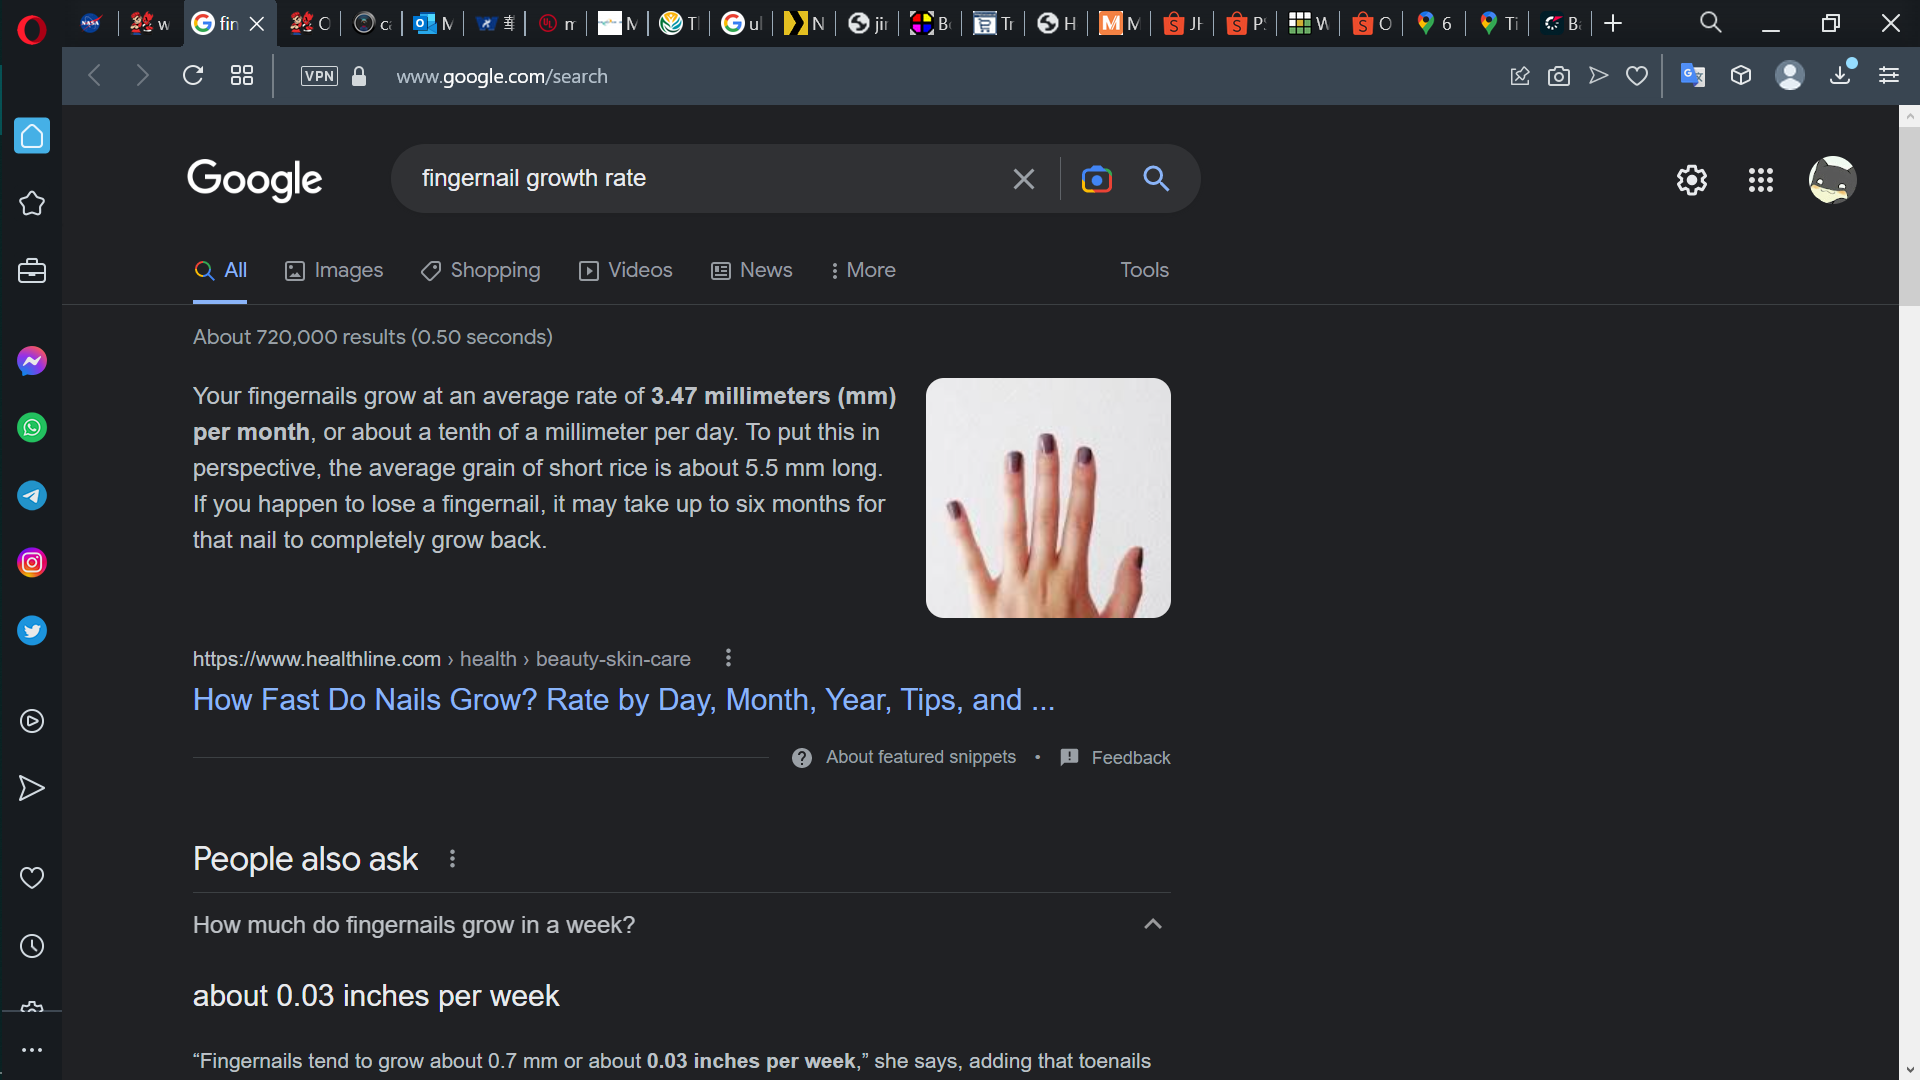Switch to Shopping results tab
The width and height of the screenshot is (1920, 1080).
[481, 270]
